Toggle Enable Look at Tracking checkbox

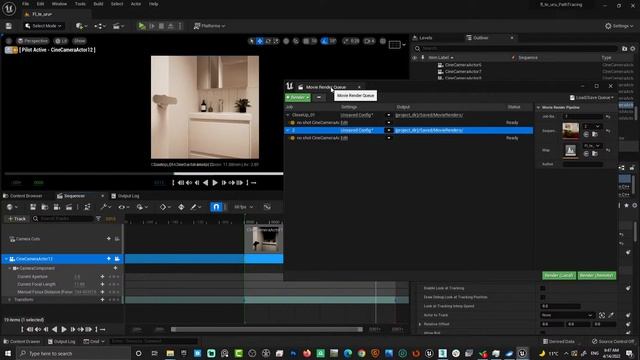point(543,288)
